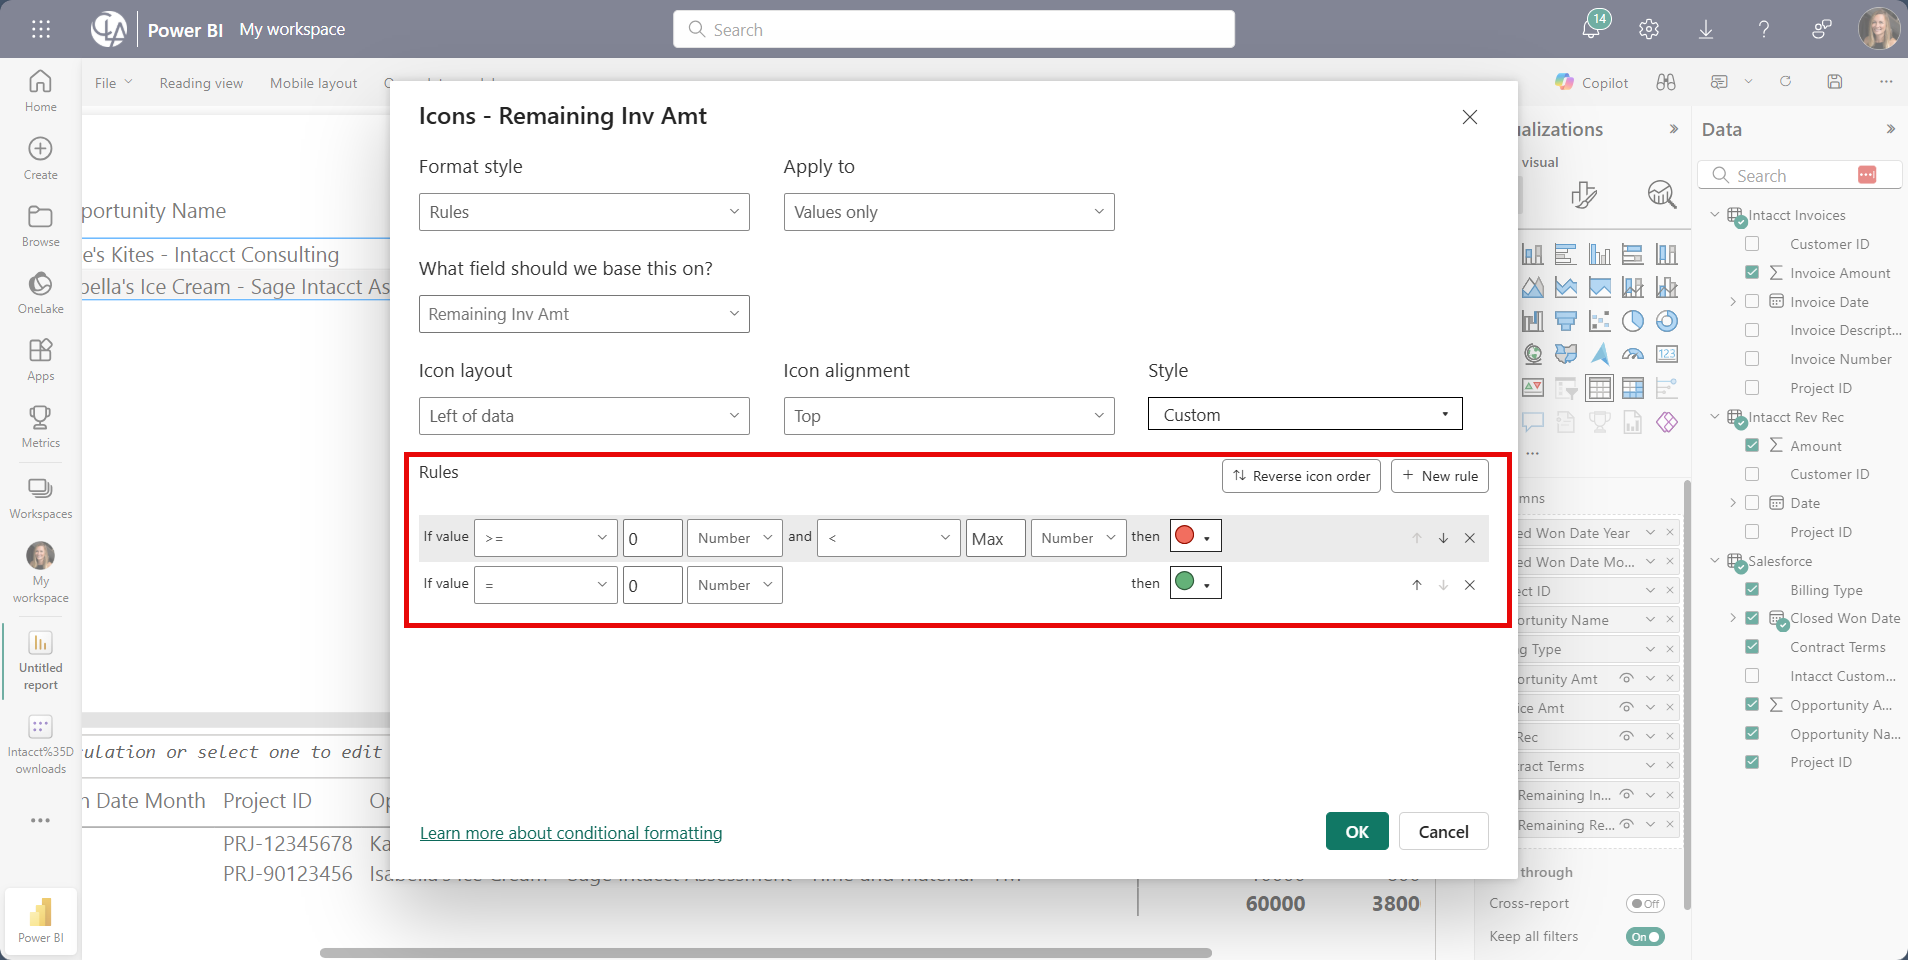The width and height of the screenshot is (1908, 960).
Task: Expand the Apply to Values only dropdown
Action: point(948,212)
